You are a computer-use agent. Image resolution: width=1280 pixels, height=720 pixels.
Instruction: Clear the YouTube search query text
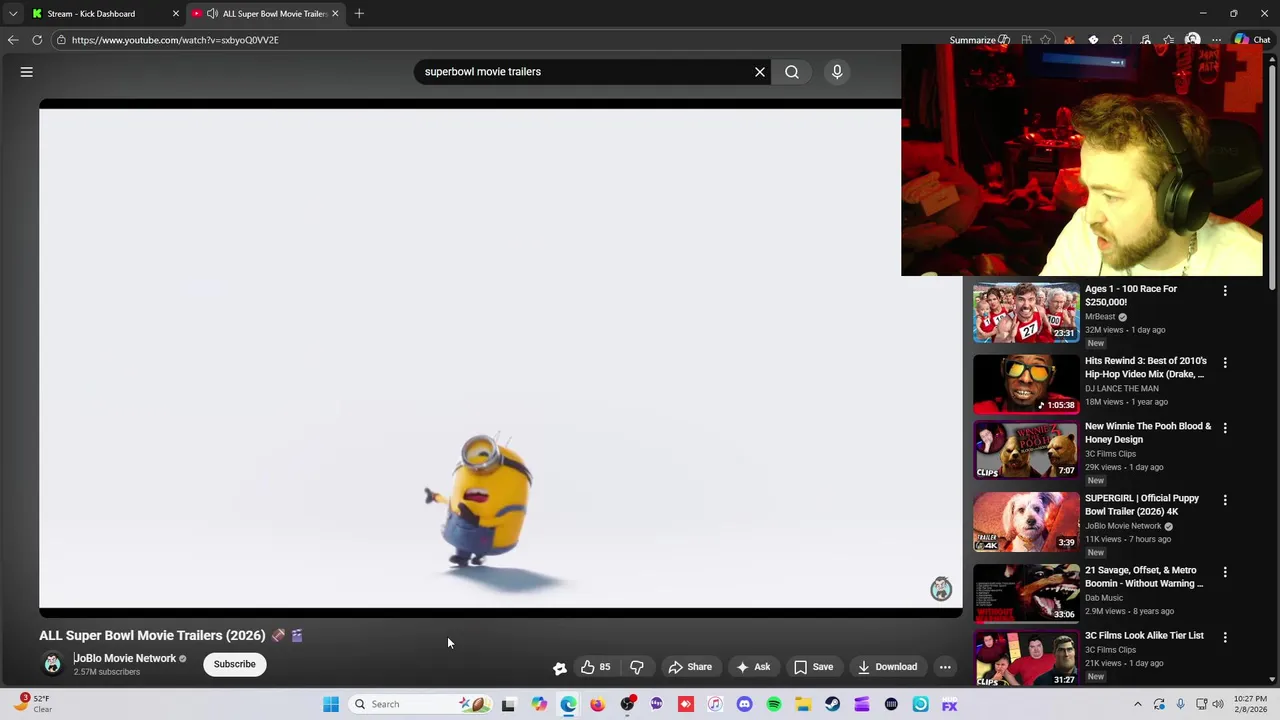(760, 72)
